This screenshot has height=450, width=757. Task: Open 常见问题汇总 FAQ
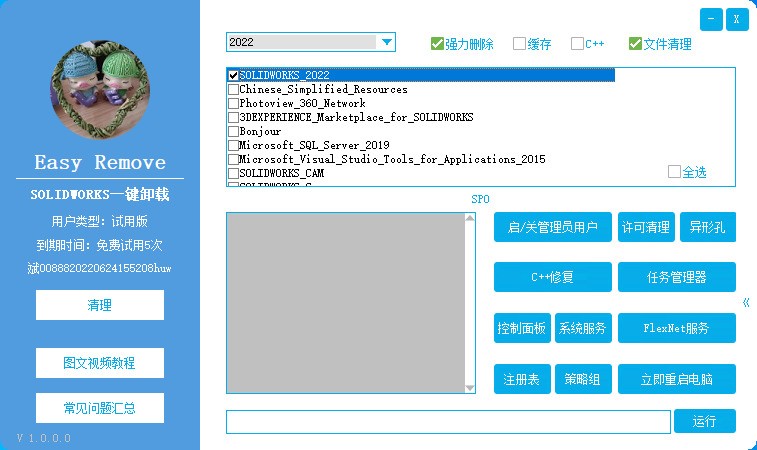pyautogui.click(x=100, y=408)
